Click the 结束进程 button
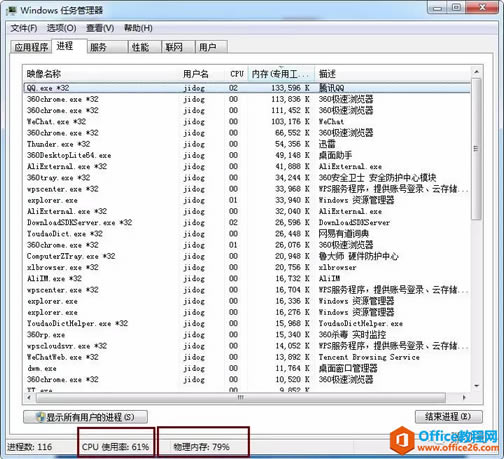This screenshot has height=459, width=504. click(x=449, y=417)
